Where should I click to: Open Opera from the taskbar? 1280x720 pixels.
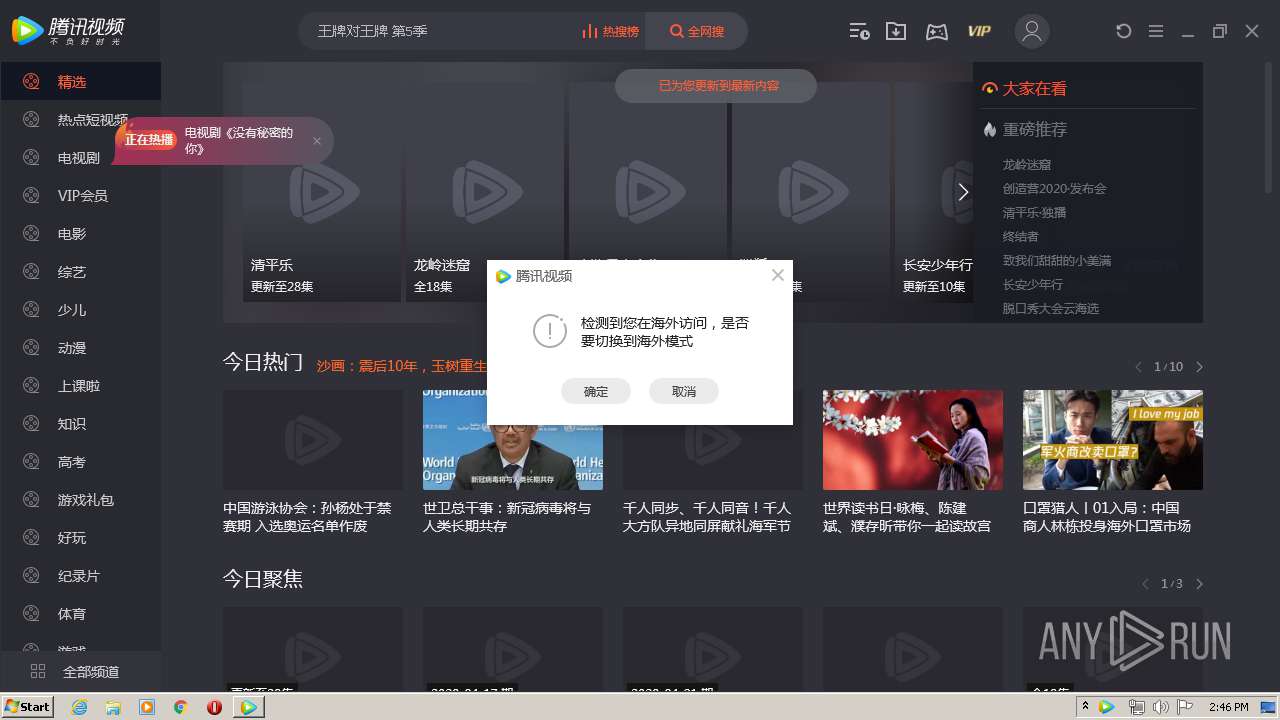[x=214, y=707]
